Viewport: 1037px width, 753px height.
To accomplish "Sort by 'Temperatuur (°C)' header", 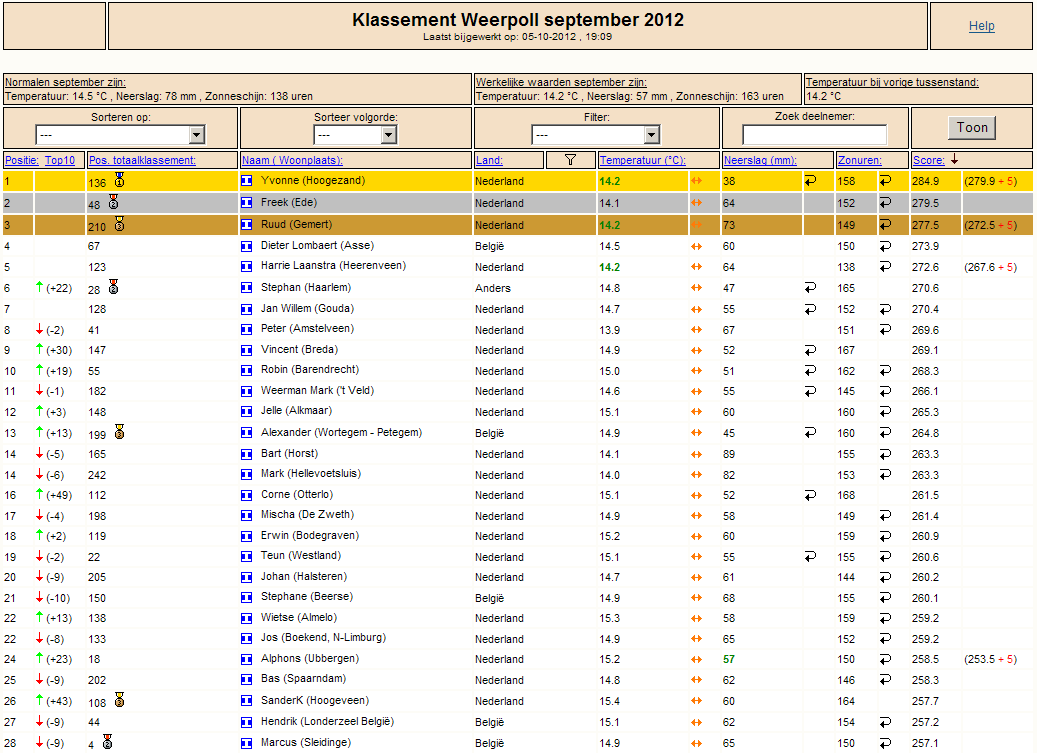I will click(x=643, y=160).
